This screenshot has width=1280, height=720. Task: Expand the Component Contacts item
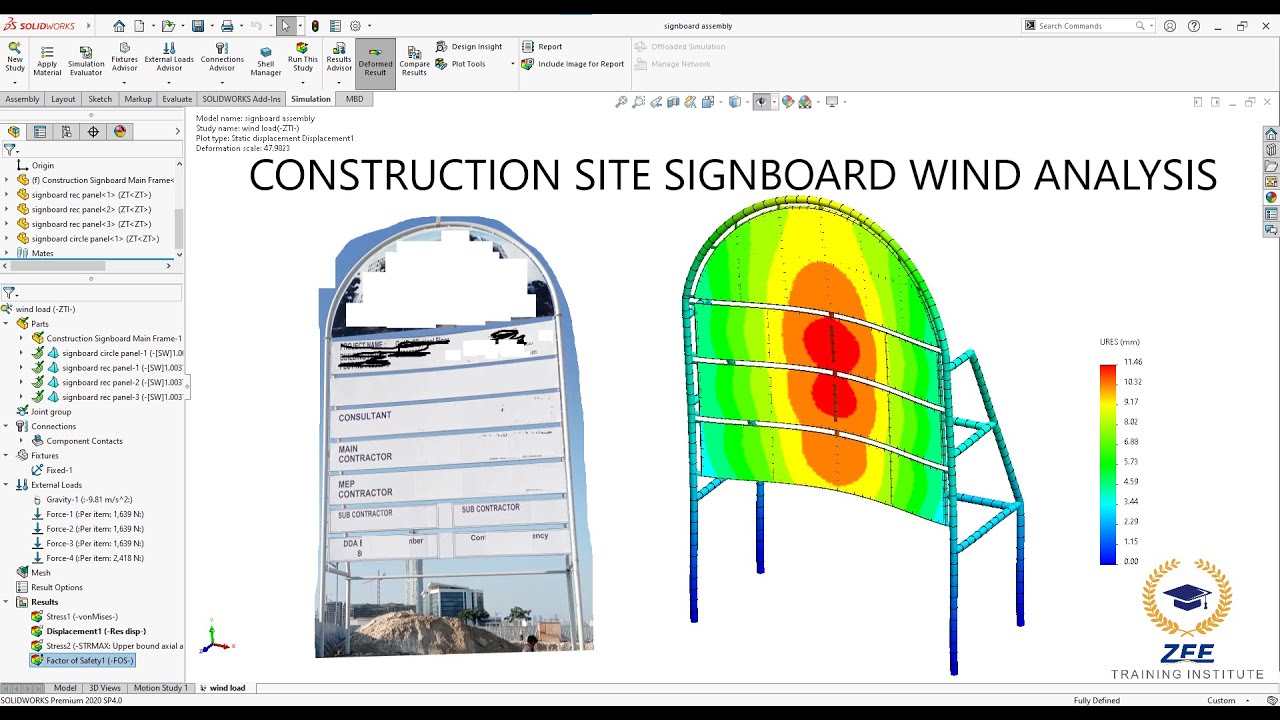coord(21,441)
